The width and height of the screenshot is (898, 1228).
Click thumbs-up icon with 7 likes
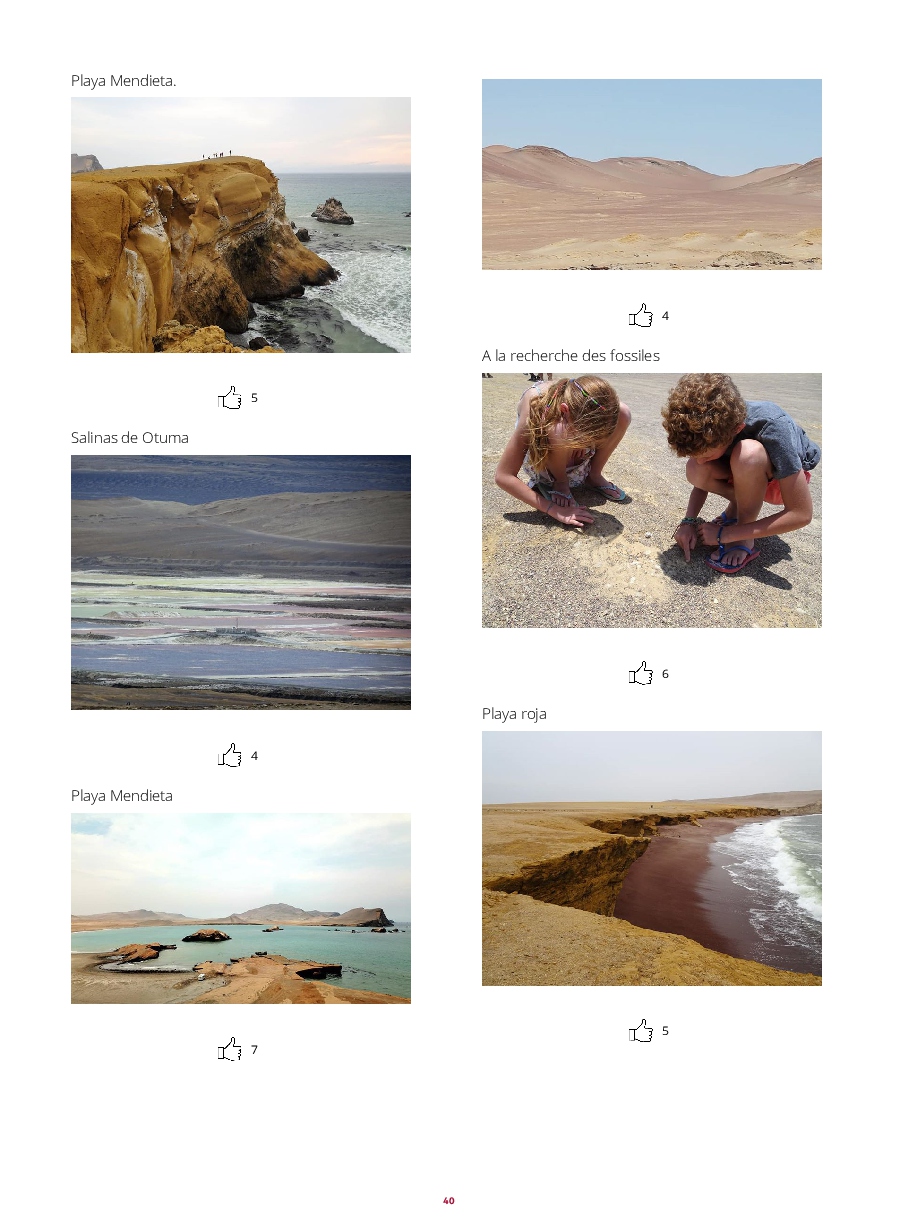pos(230,1049)
